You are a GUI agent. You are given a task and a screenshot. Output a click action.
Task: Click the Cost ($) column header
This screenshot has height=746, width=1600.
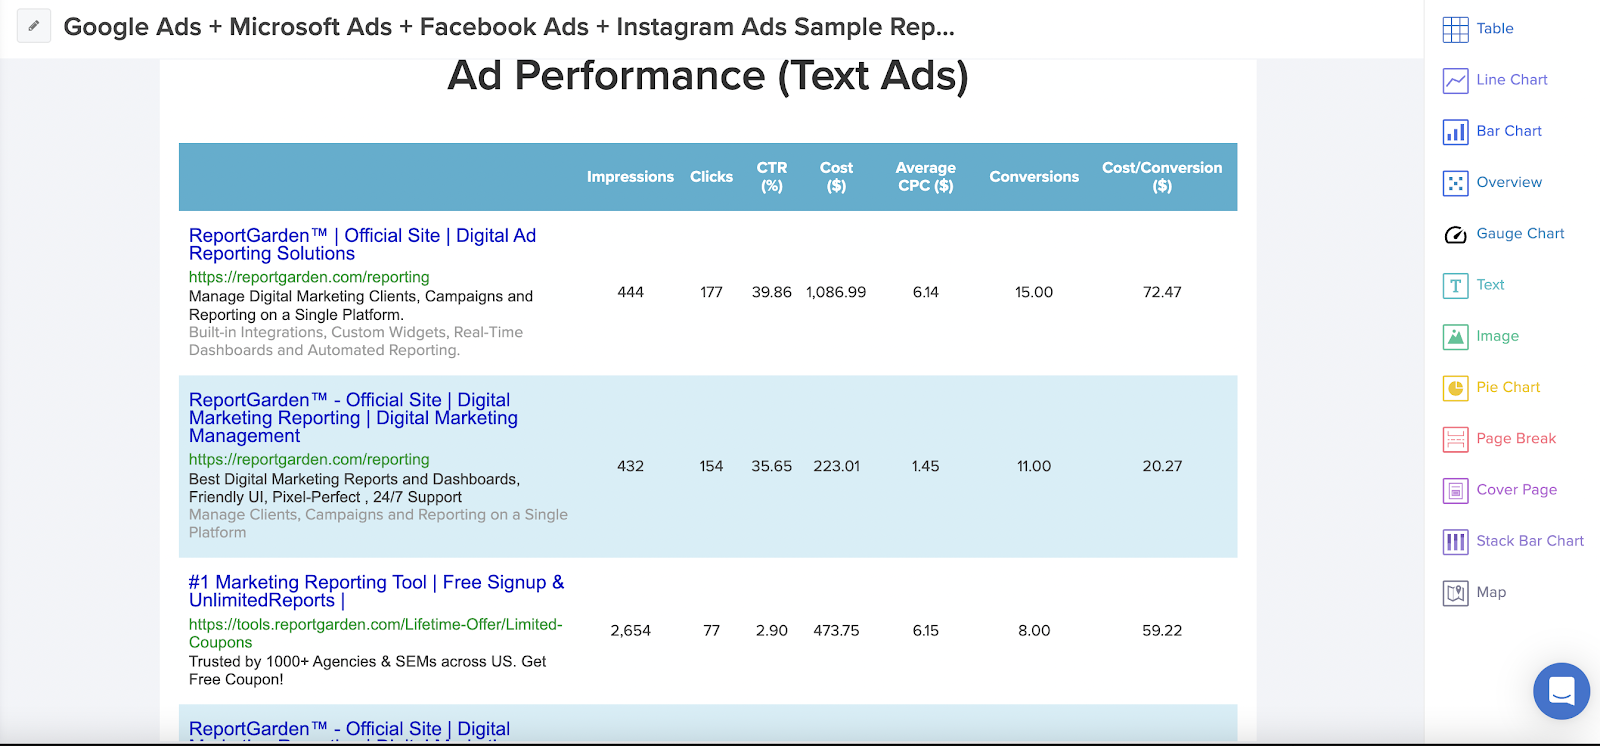(x=836, y=177)
